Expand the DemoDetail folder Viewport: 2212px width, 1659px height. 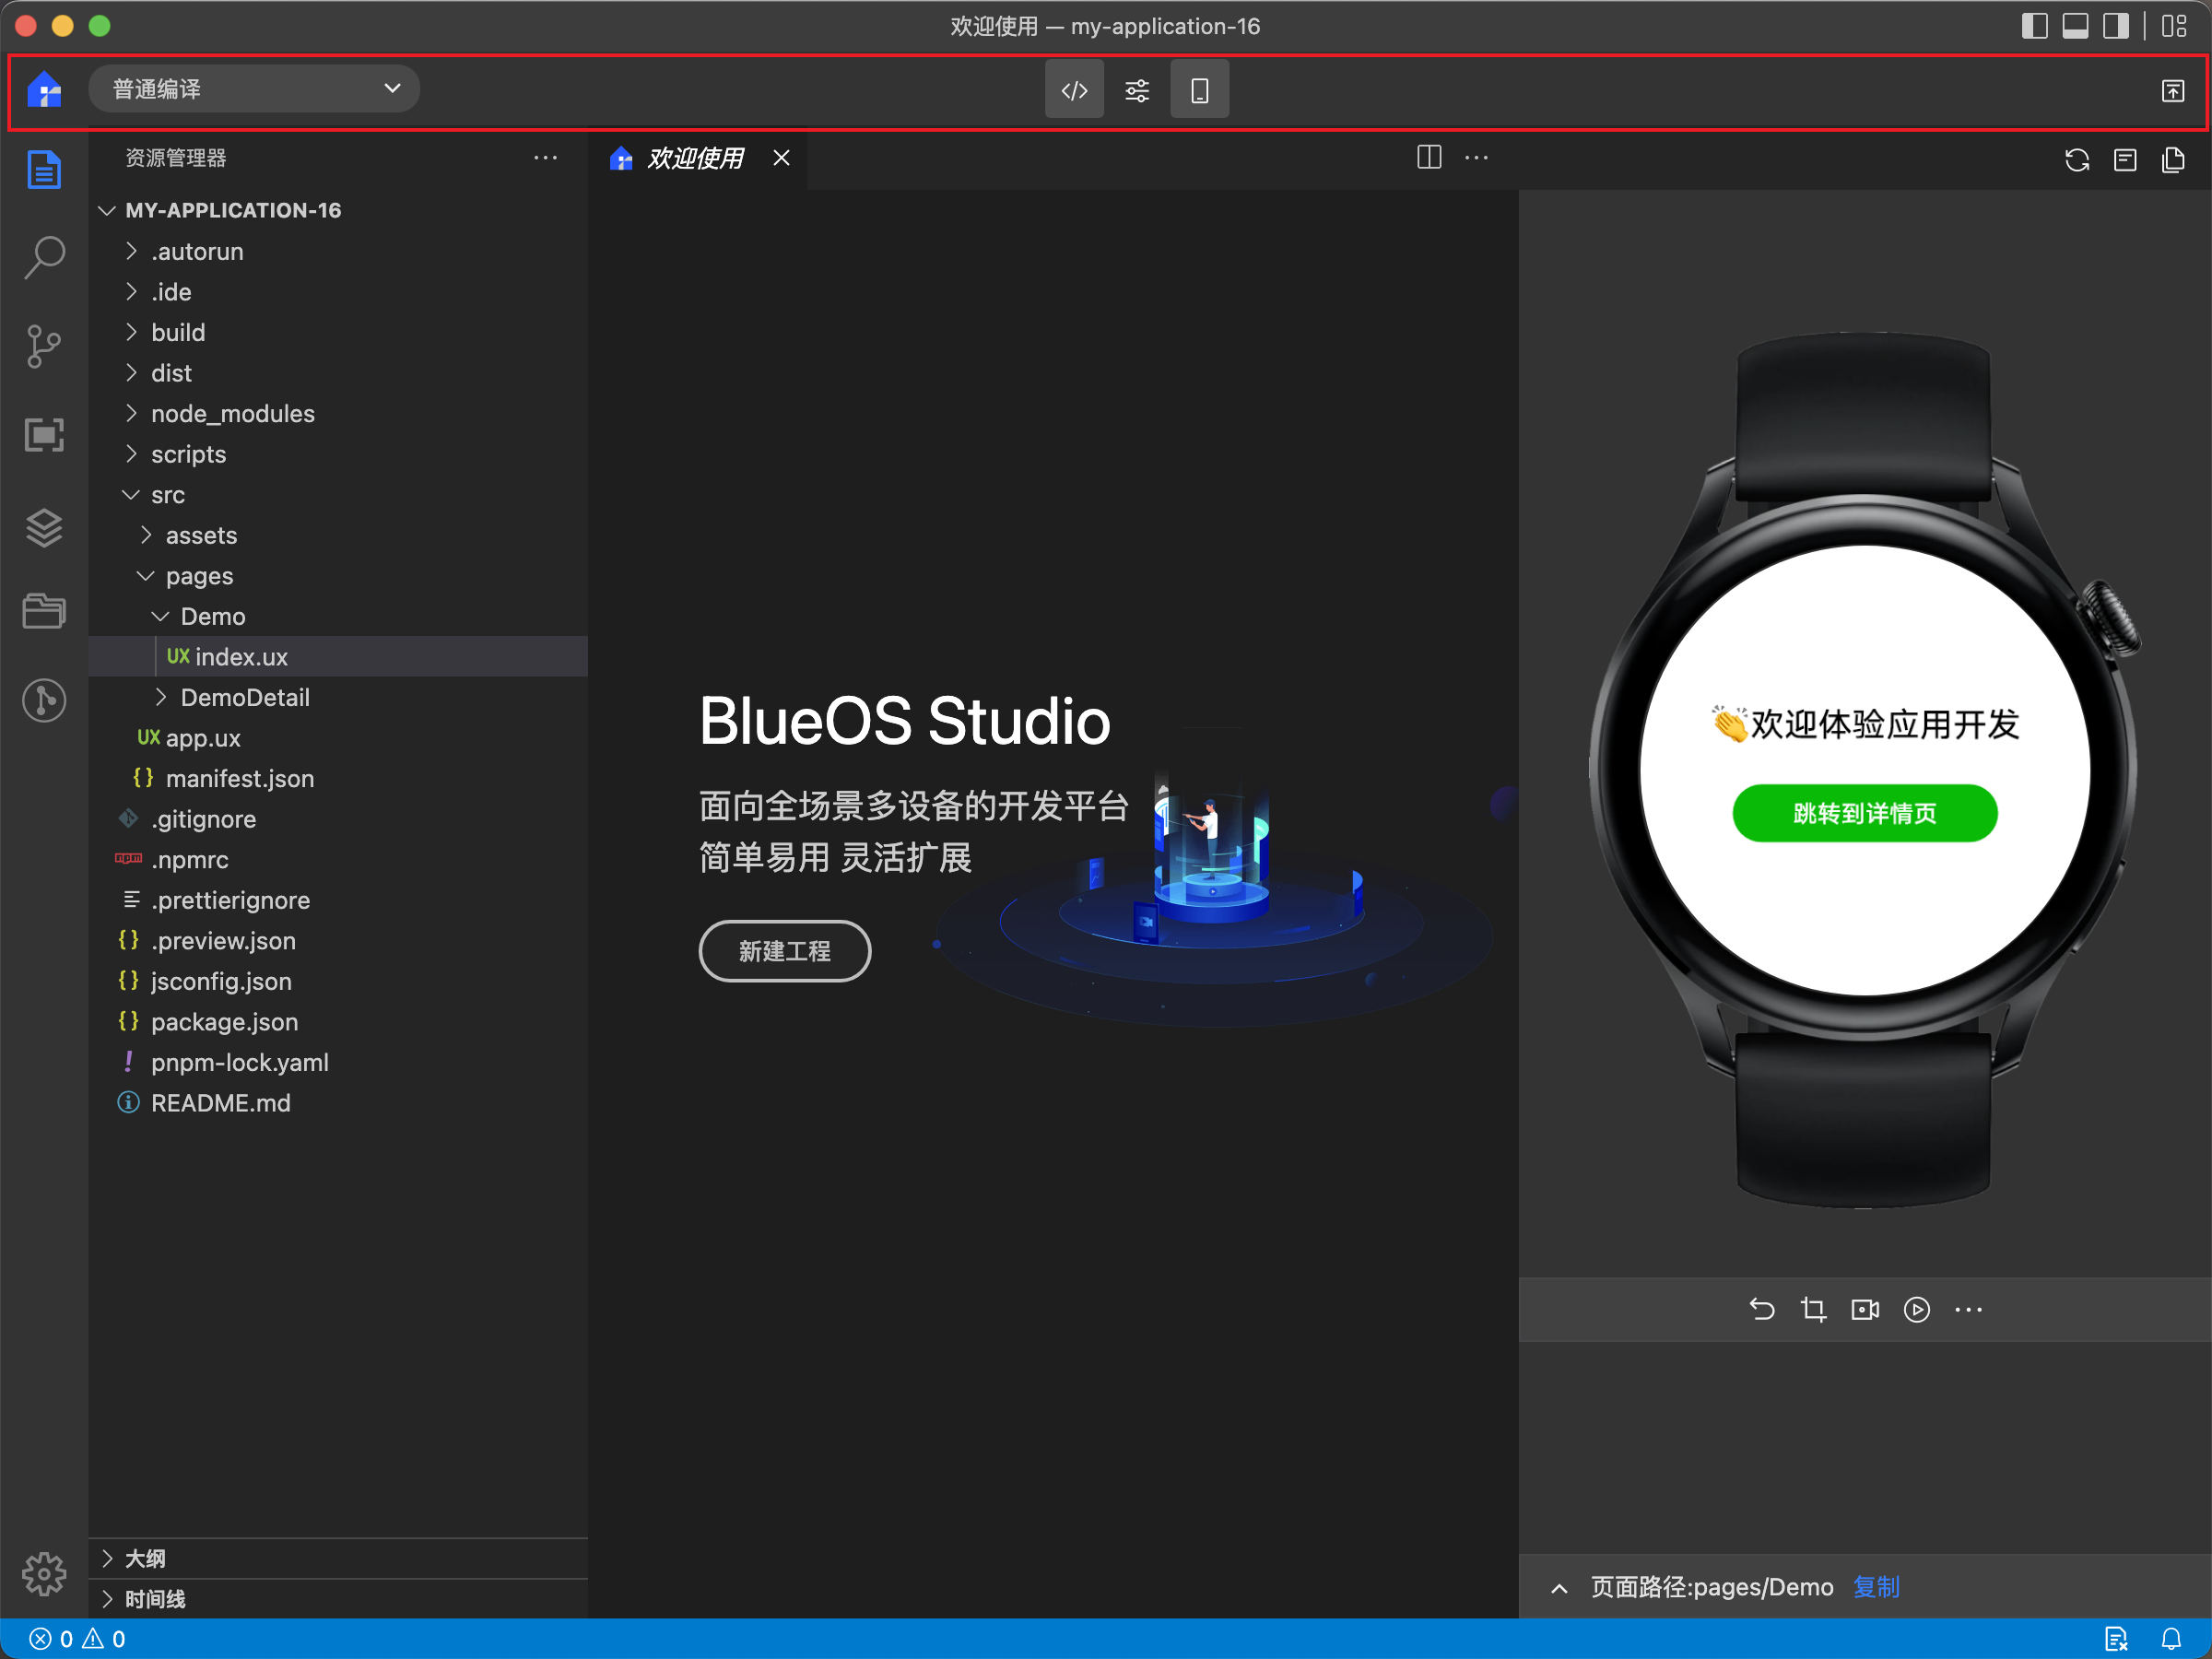[338, 697]
